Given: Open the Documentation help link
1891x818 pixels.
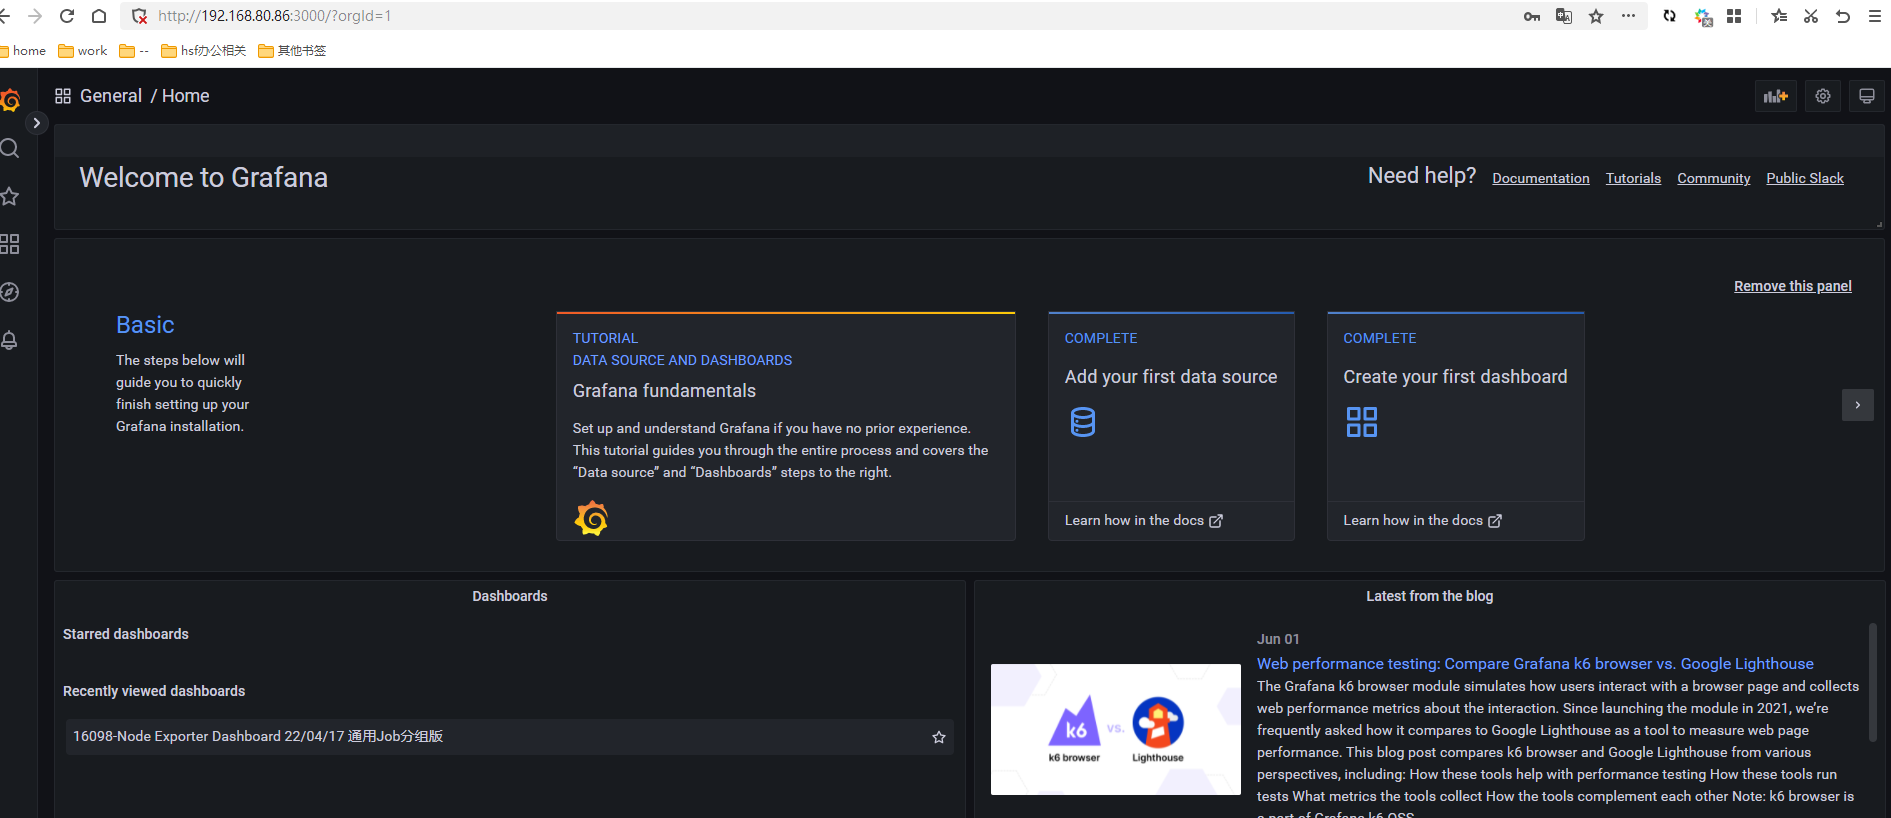Looking at the screenshot, I should click(1541, 178).
